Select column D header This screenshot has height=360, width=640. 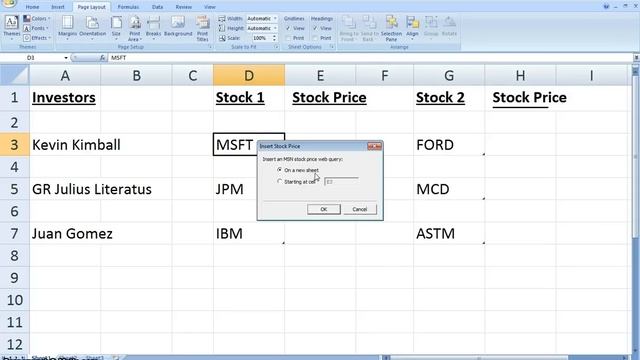tap(249, 75)
